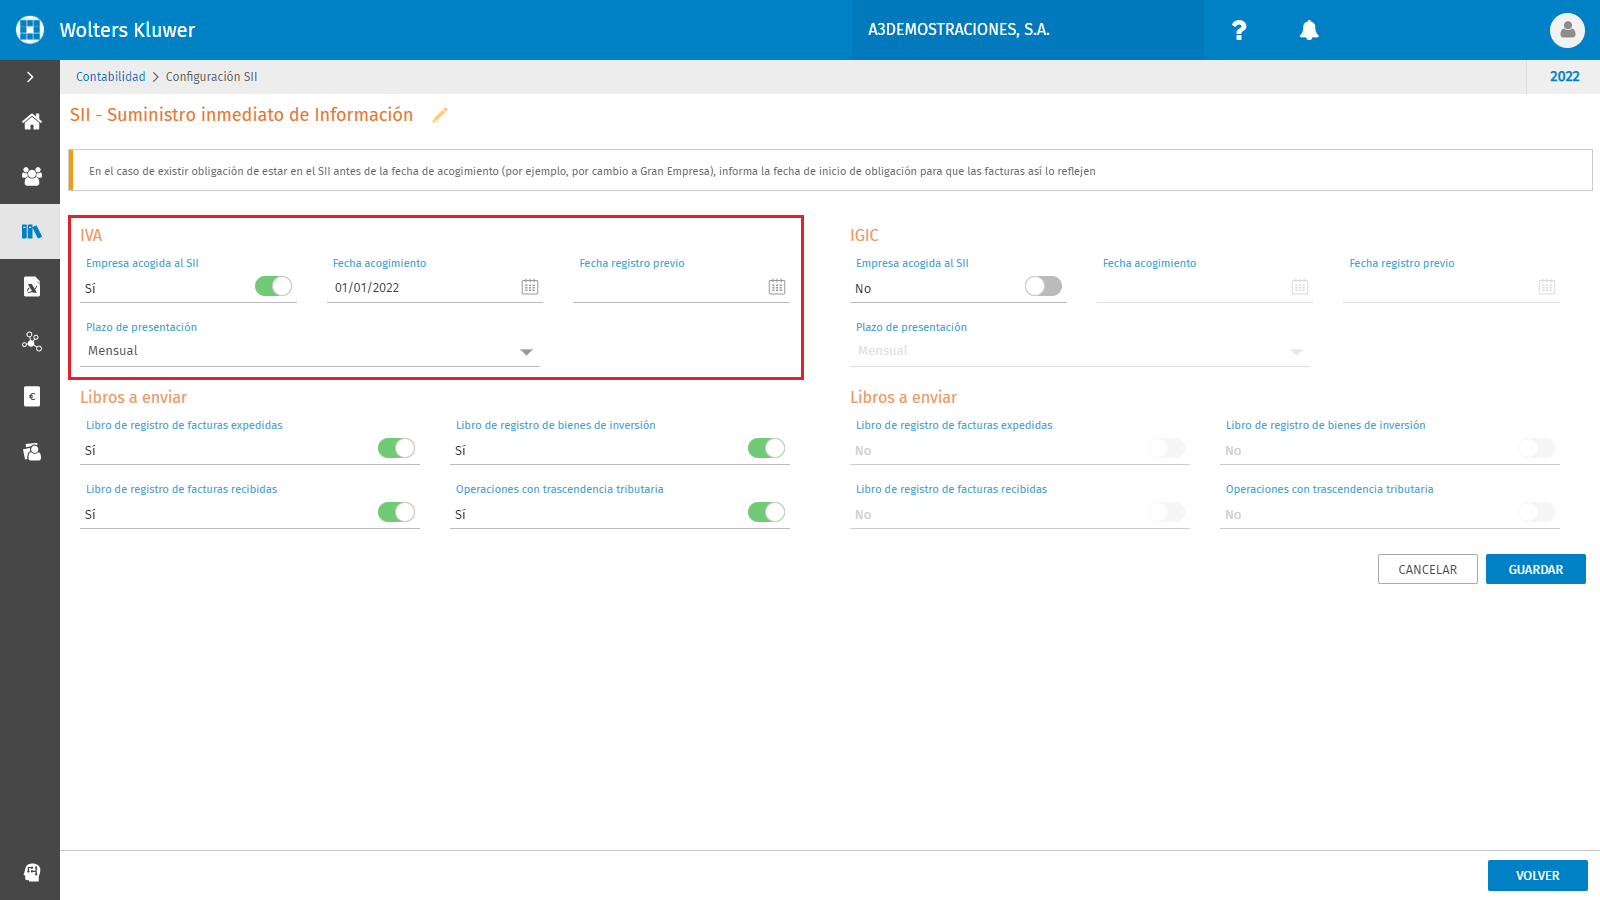Toggle IVA trascendencia tributaria switch
1600x900 pixels.
point(766,512)
